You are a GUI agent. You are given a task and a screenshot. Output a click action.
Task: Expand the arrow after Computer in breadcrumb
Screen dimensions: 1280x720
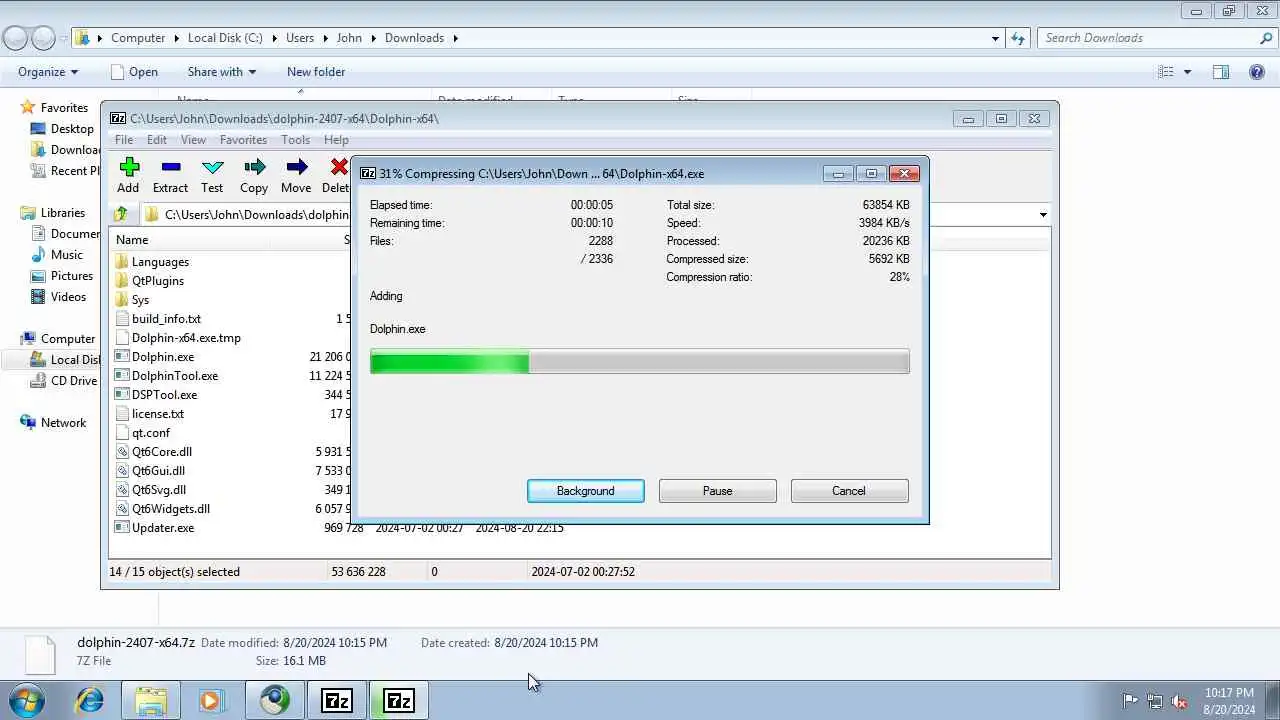tap(176, 38)
